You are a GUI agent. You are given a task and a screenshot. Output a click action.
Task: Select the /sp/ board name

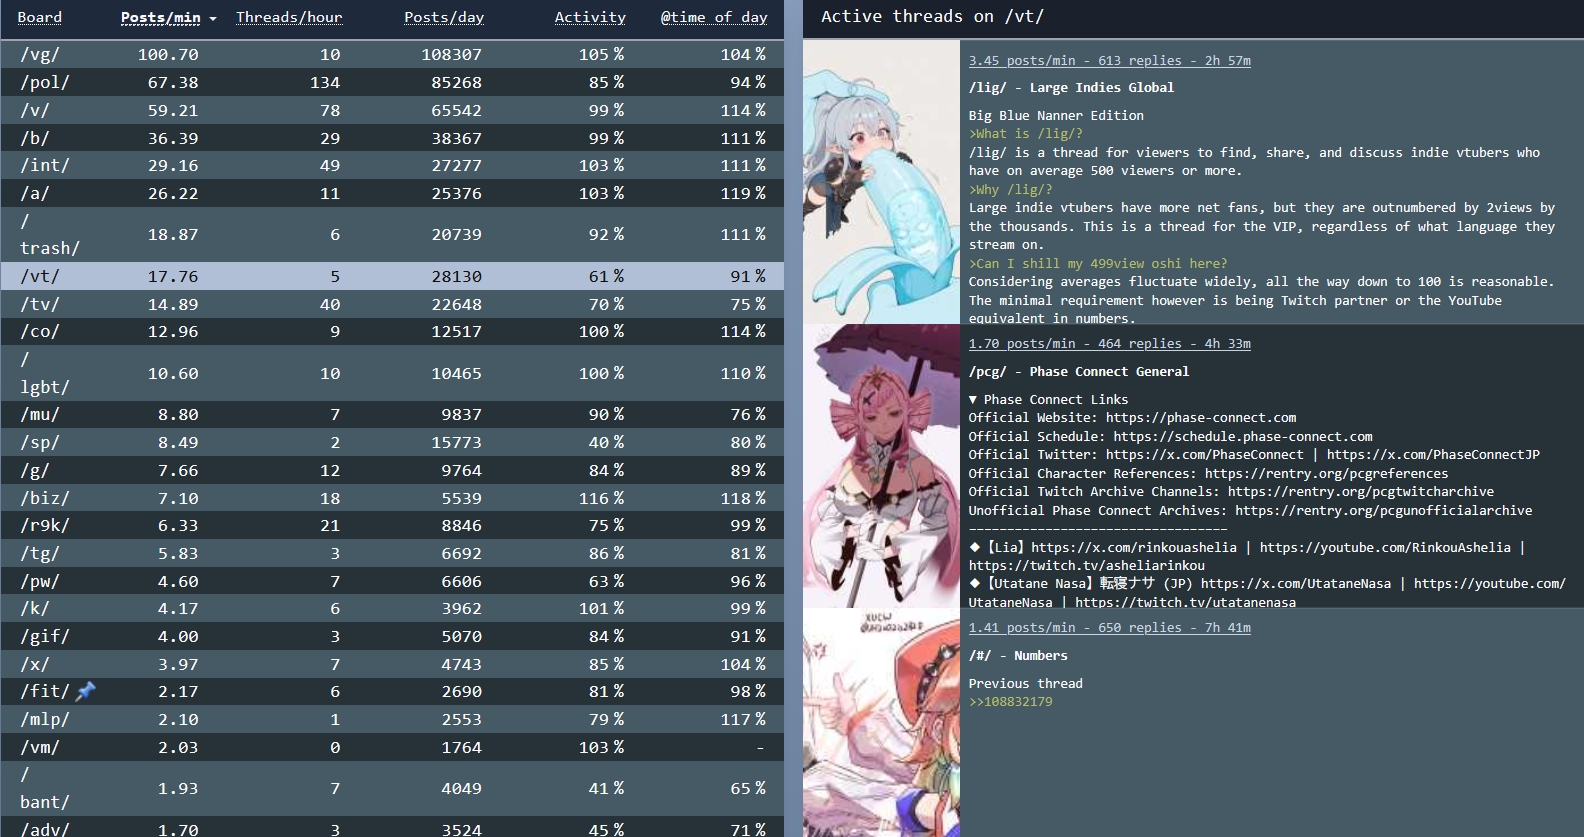tap(40, 442)
